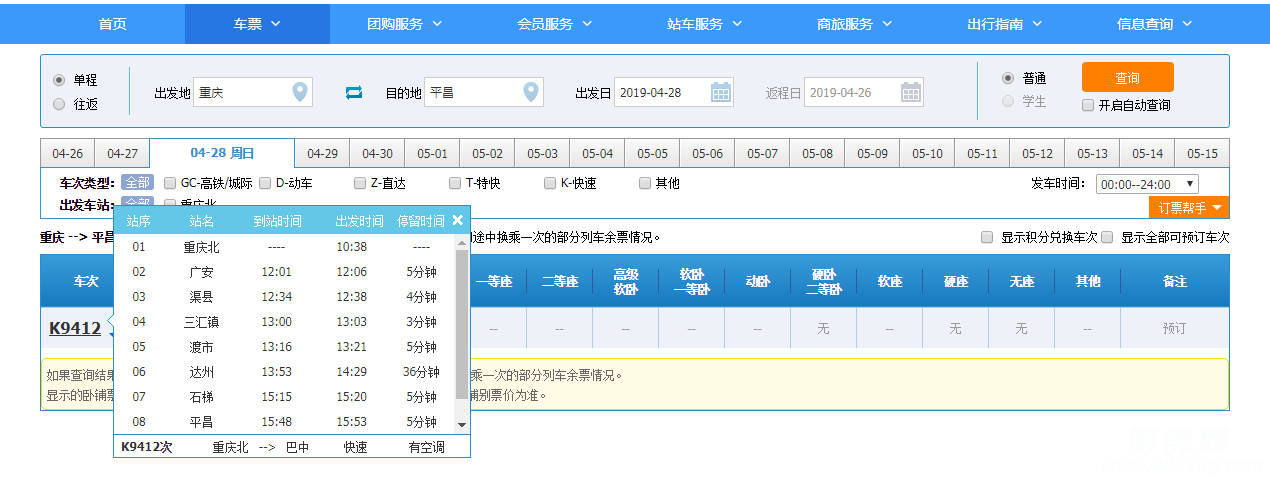Select the 05-01 date tab
The image size is (1270, 480).
pos(432,154)
